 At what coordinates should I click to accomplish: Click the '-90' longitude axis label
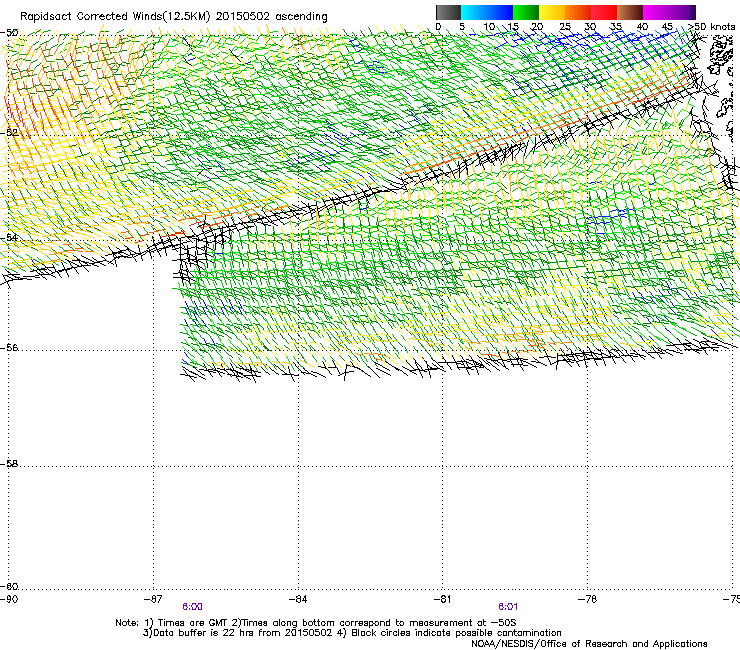pyautogui.click(x=9, y=599)
